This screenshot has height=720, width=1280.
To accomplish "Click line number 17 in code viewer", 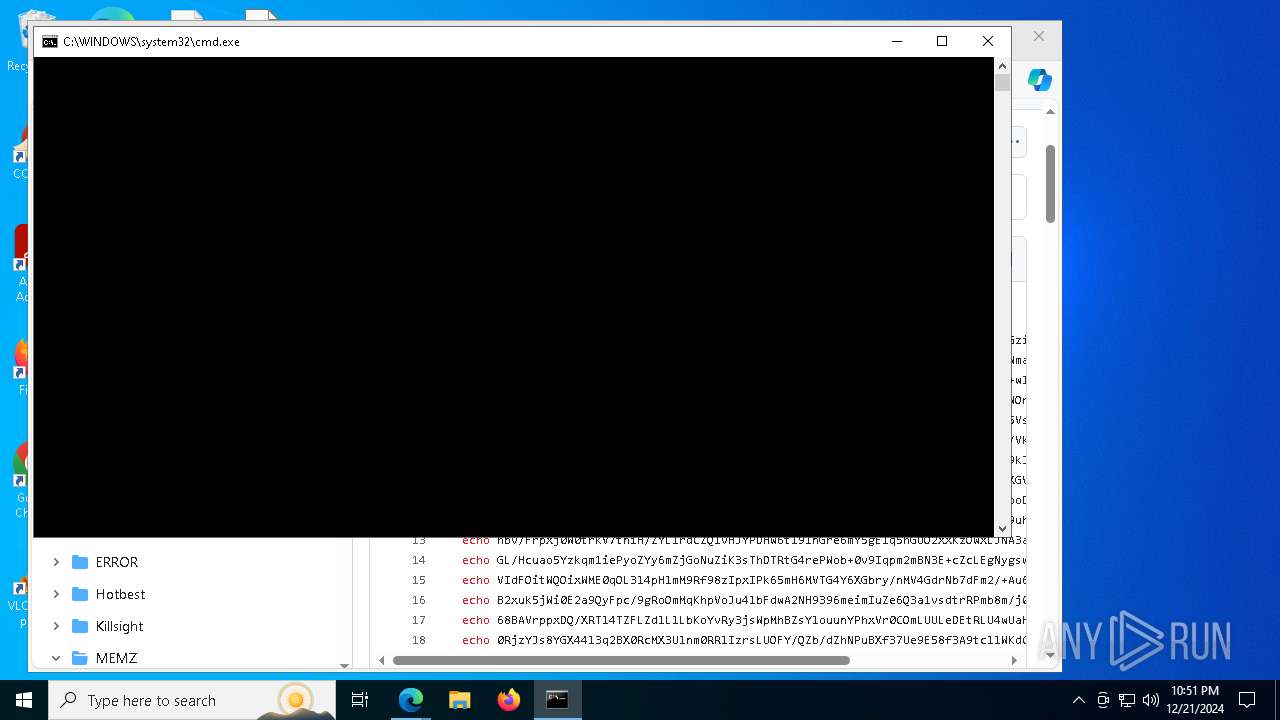I will point(419,620).
